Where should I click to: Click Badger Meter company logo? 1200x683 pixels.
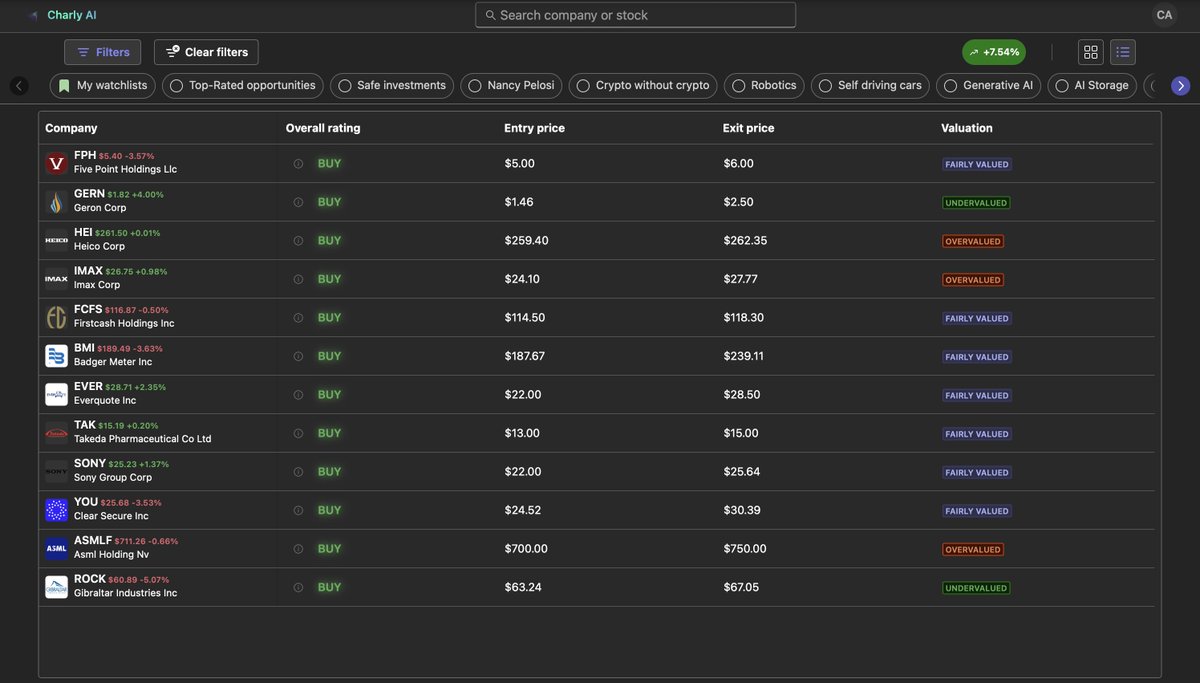(x=57, y=356)
